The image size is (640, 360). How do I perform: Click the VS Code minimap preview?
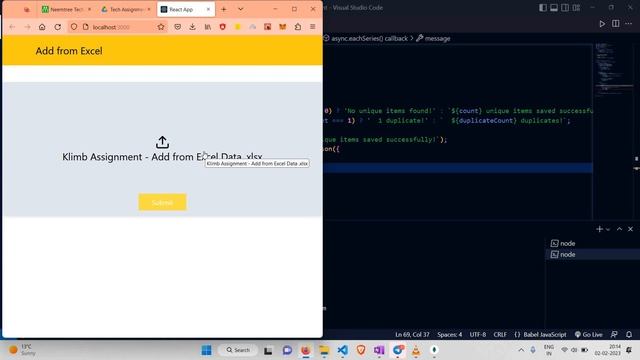pos(613,69)
